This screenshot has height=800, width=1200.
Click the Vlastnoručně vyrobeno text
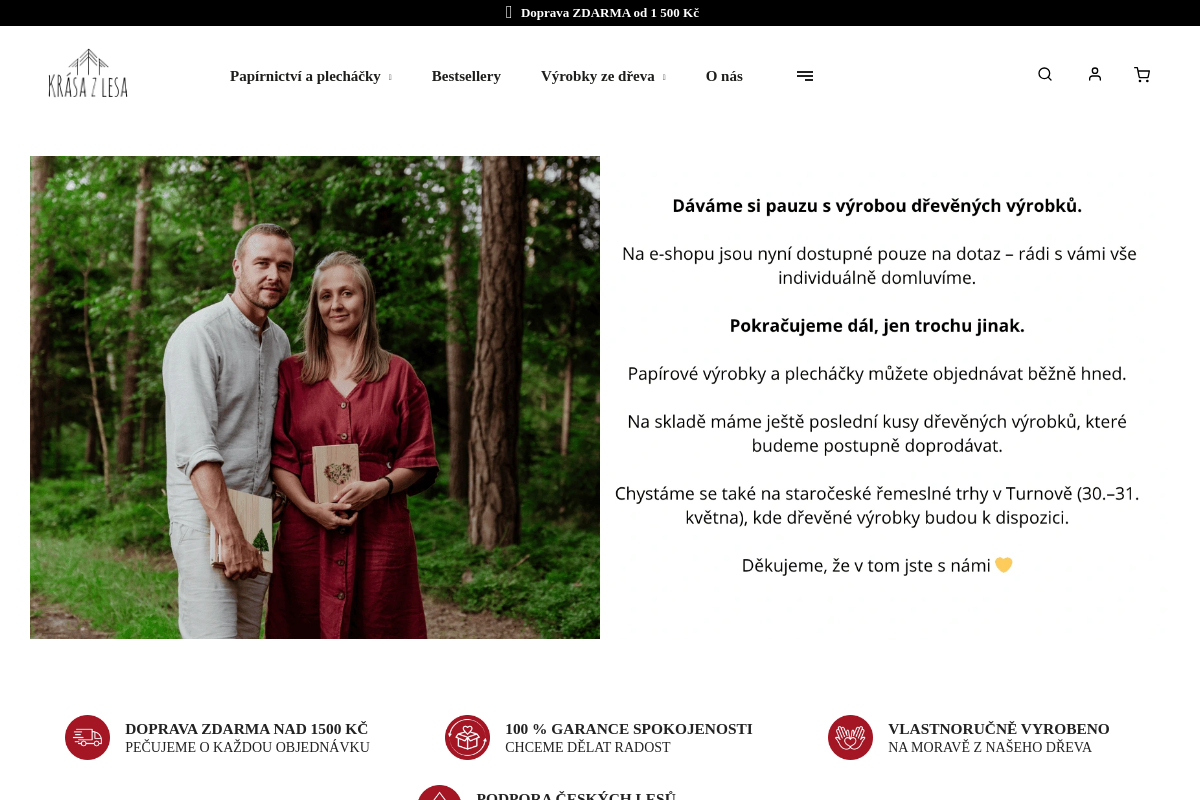pyautogui.click(x=999, y=729)
